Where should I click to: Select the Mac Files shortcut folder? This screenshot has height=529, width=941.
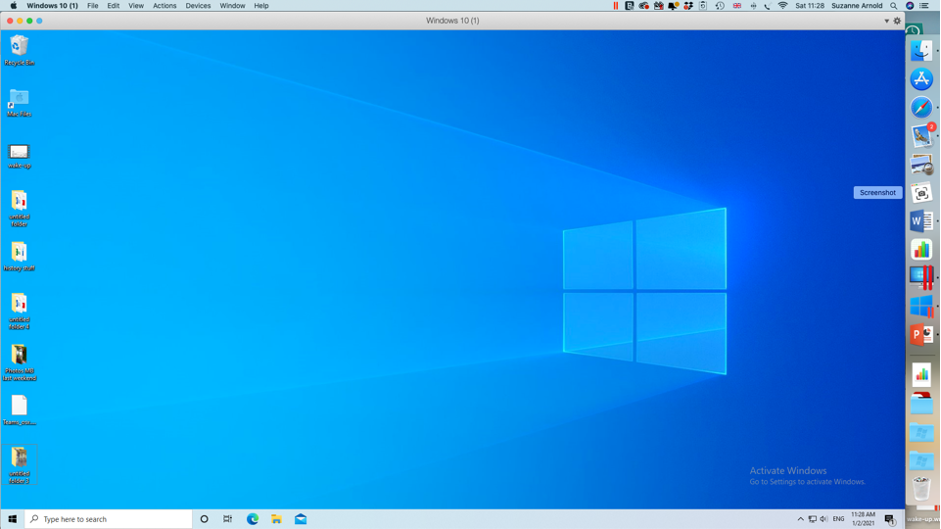pos(19,102)
